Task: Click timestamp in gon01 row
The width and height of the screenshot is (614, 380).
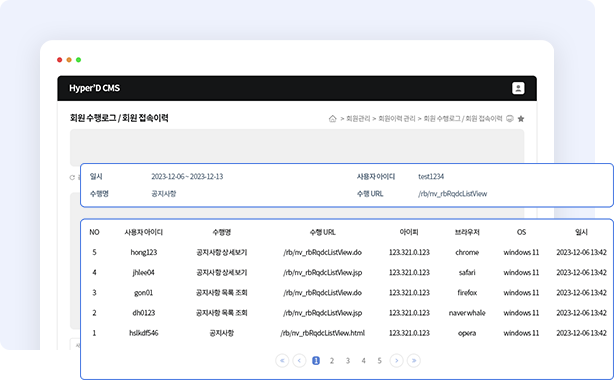Action: click(581, 293)
